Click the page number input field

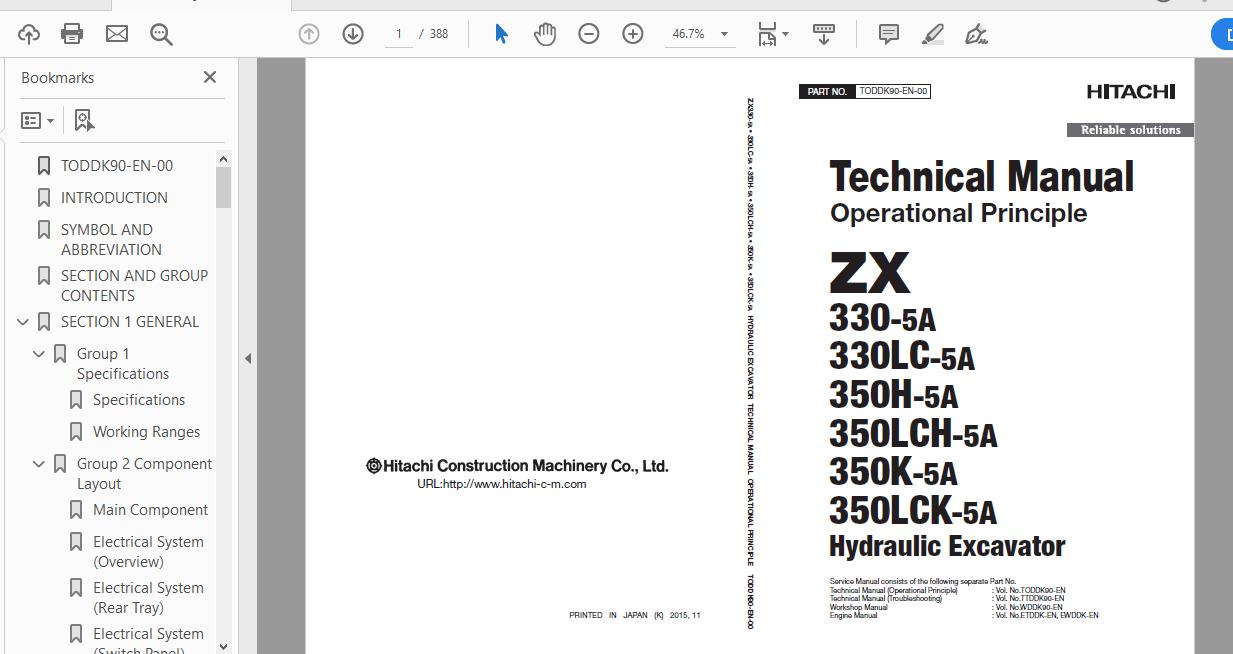click(x=399, y=34)
